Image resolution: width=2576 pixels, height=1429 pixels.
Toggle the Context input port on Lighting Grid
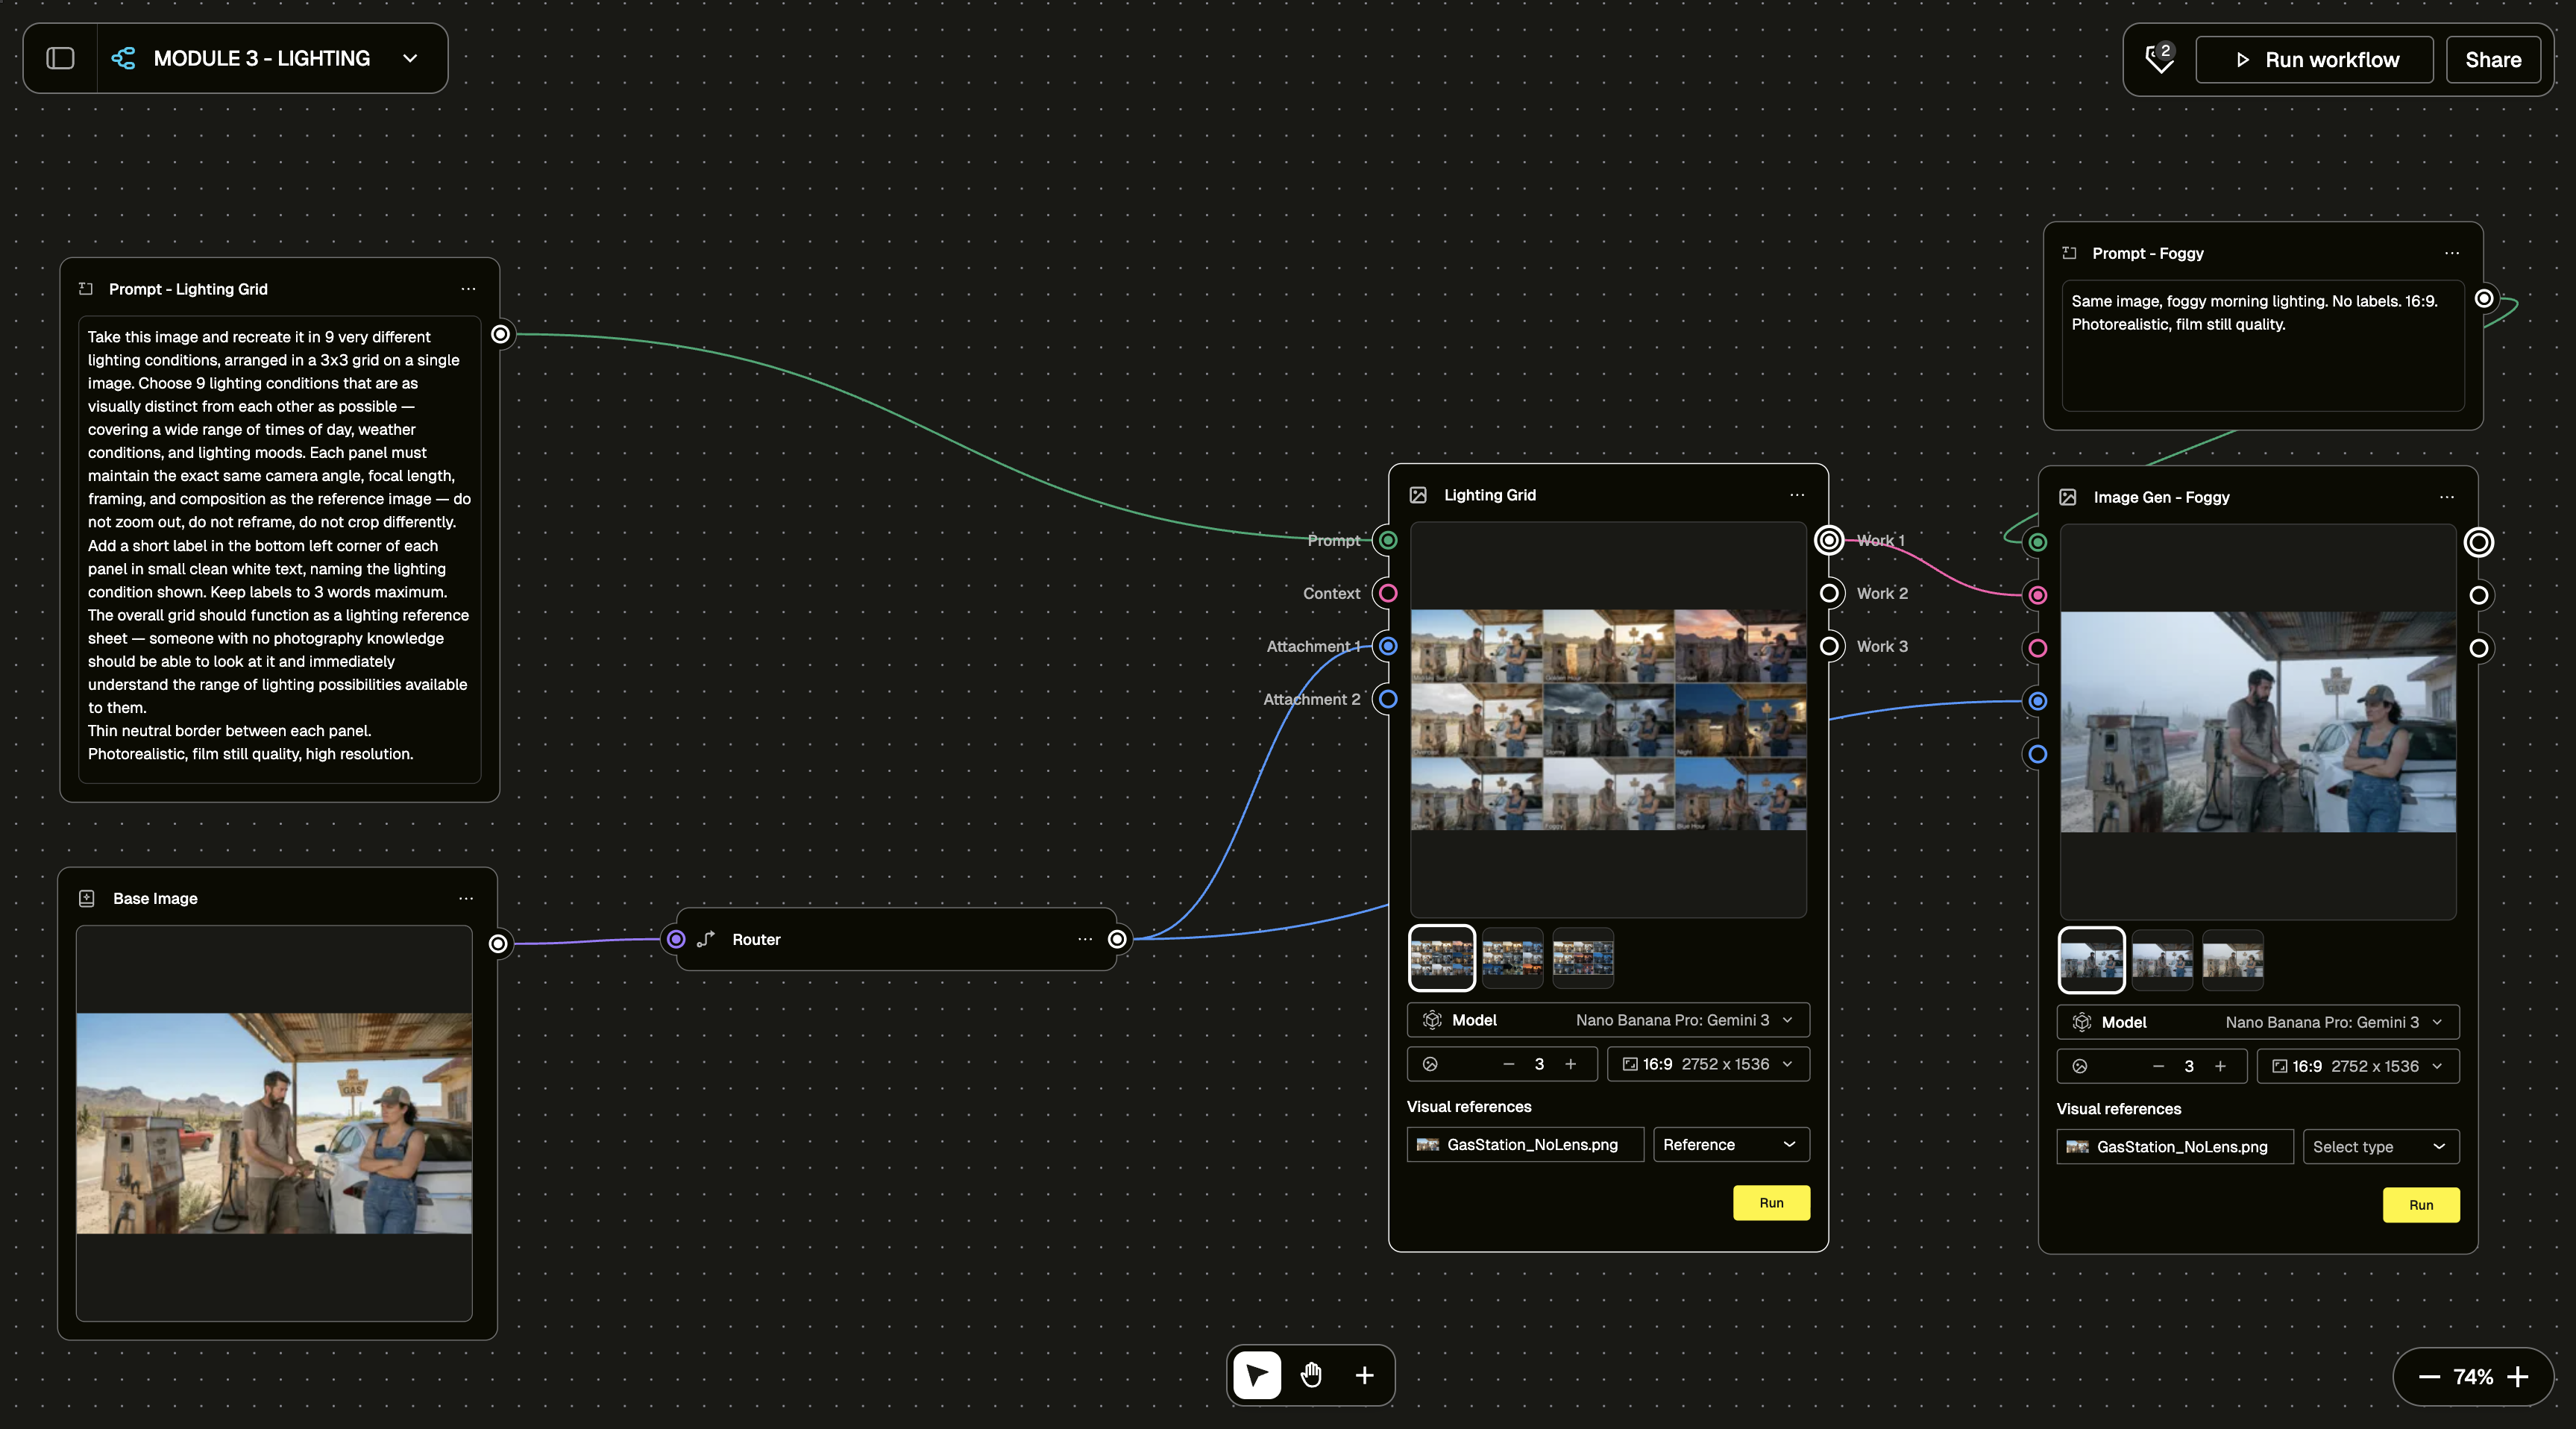[1388, 593]
